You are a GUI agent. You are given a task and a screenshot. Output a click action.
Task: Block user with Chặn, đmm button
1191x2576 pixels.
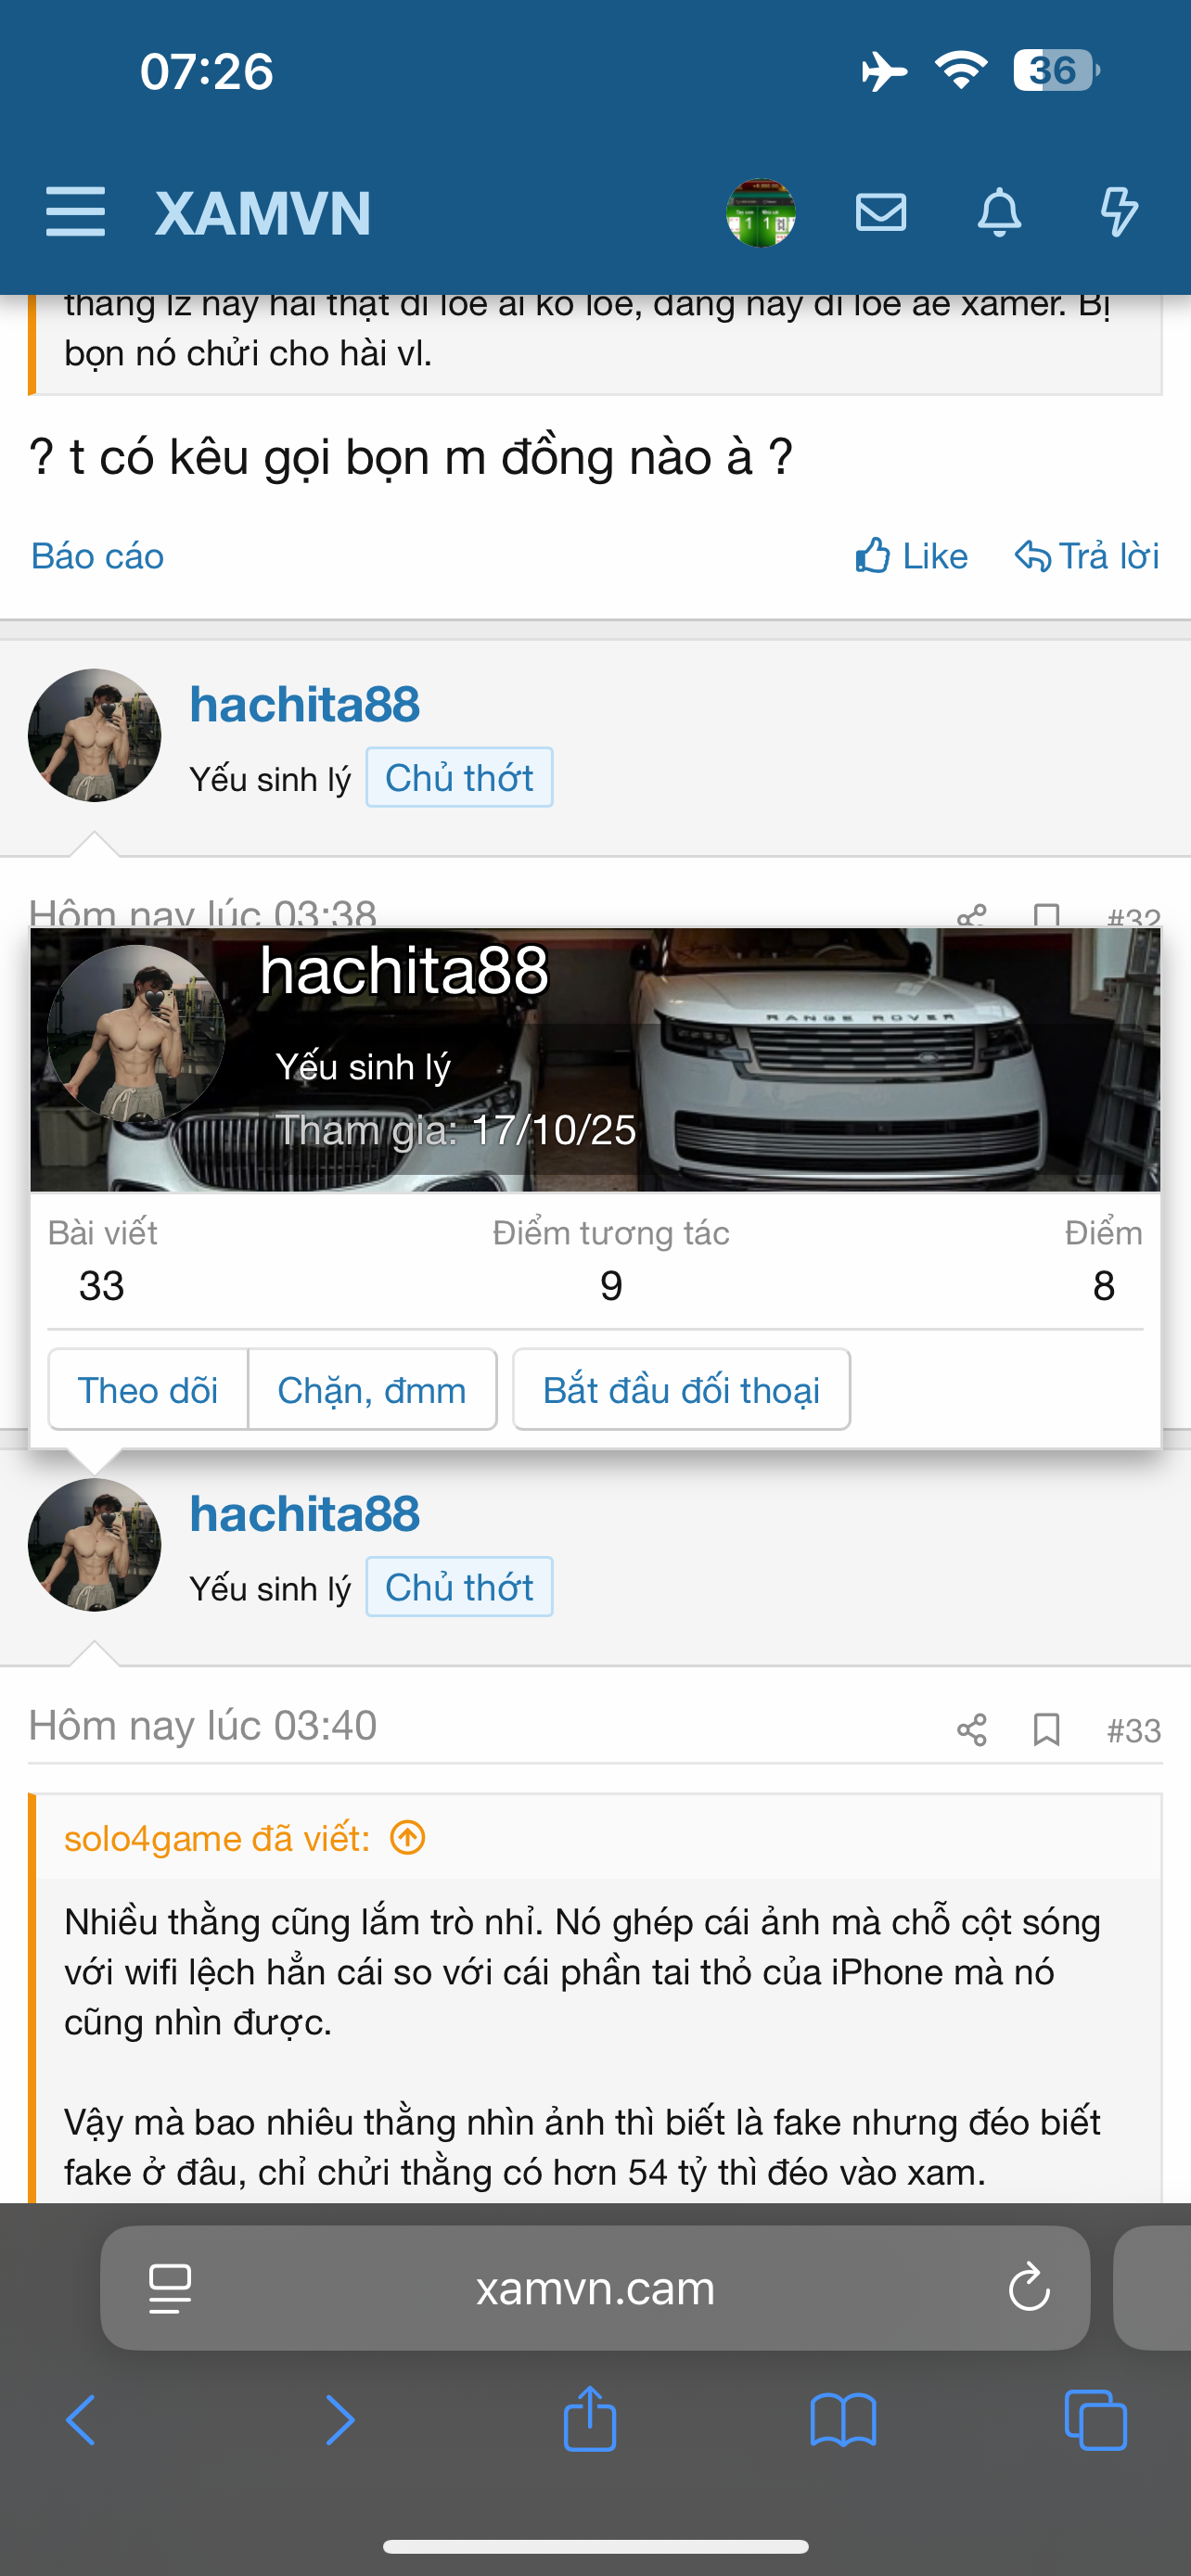tap(372, 1390)
